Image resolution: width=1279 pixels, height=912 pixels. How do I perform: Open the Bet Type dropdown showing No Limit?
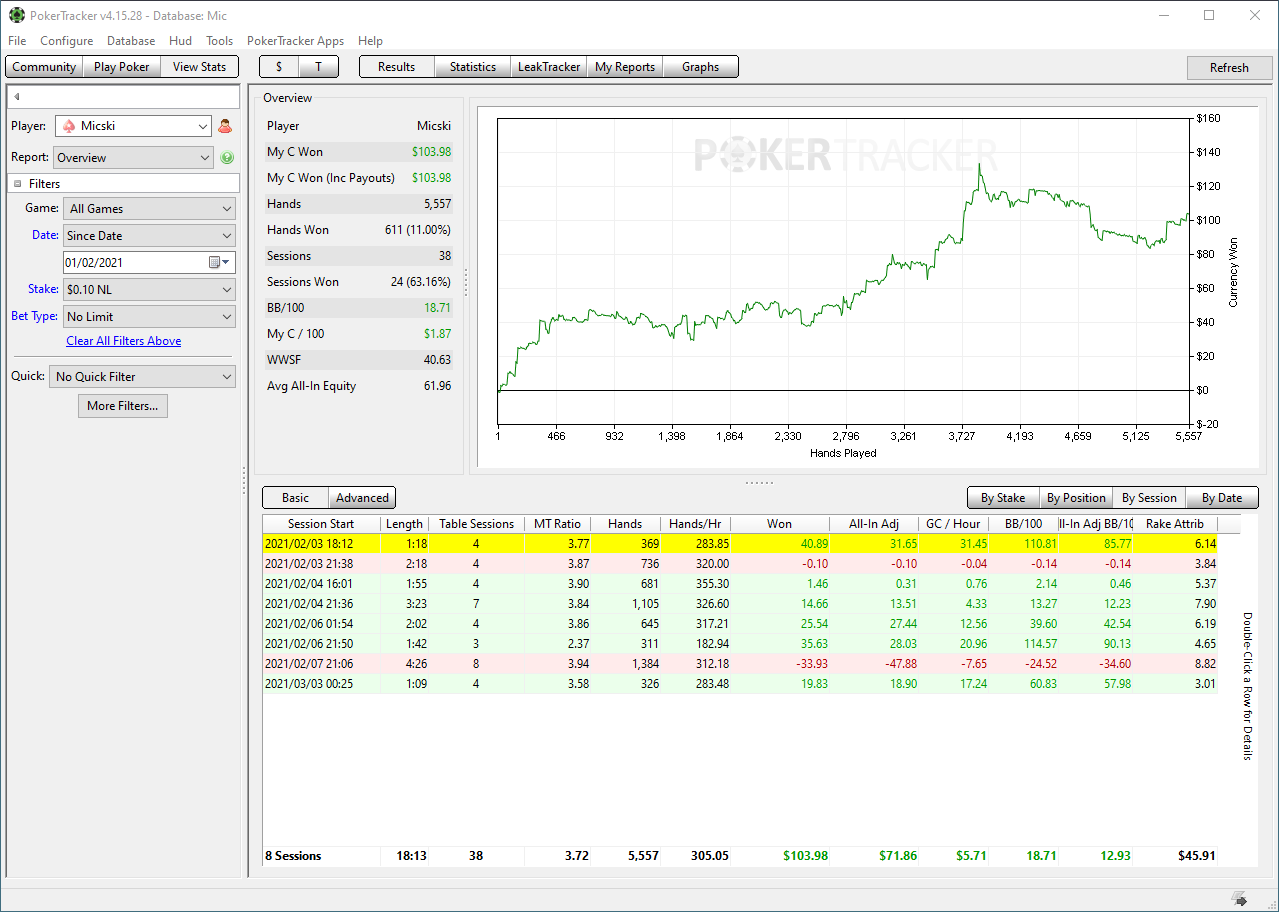pyautogui.click(x=149, y=317)
